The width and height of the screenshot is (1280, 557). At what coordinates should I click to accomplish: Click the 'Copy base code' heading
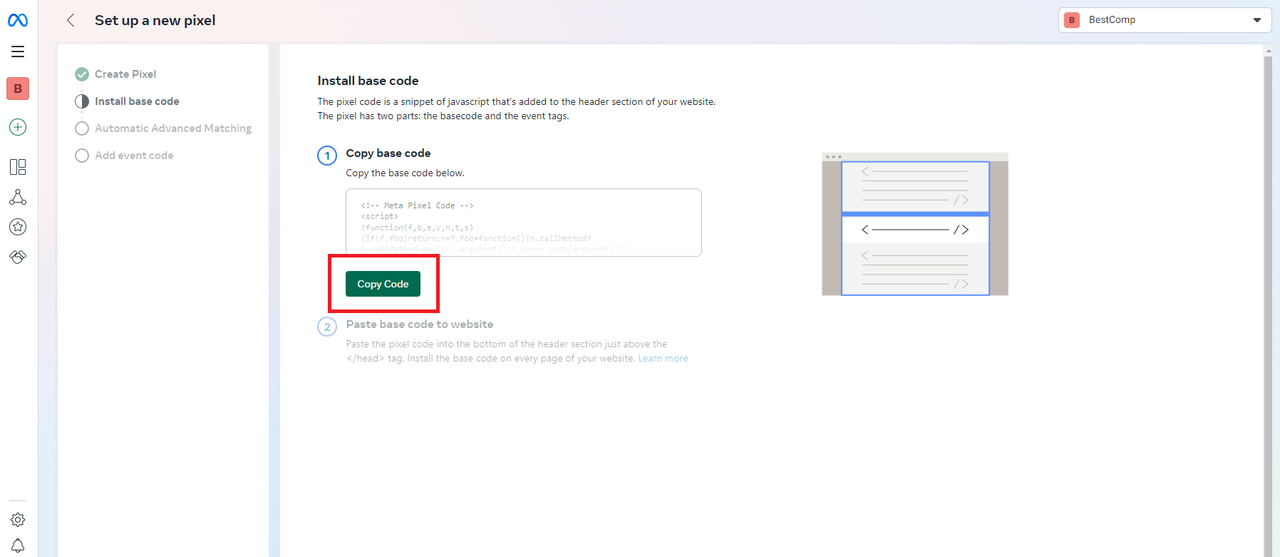click(x=388, y=153)
